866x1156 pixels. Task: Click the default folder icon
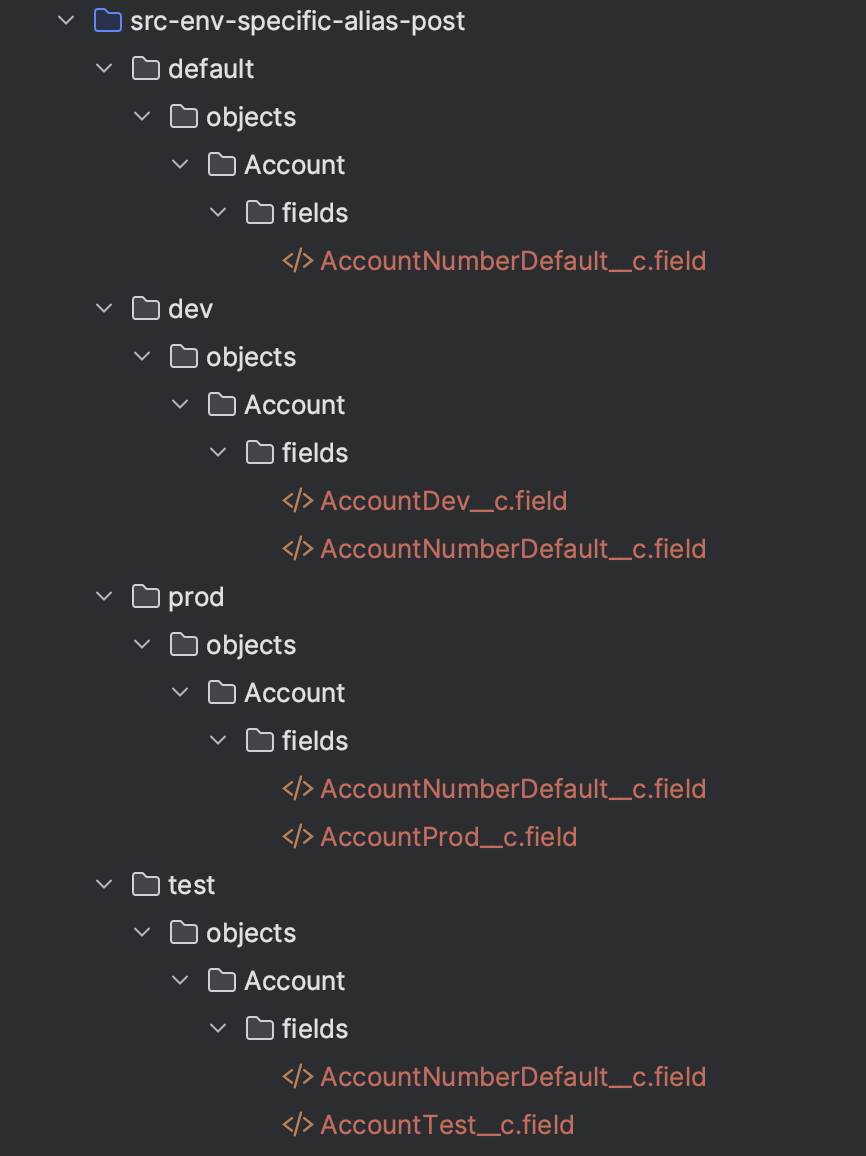(x=146, y=69)
